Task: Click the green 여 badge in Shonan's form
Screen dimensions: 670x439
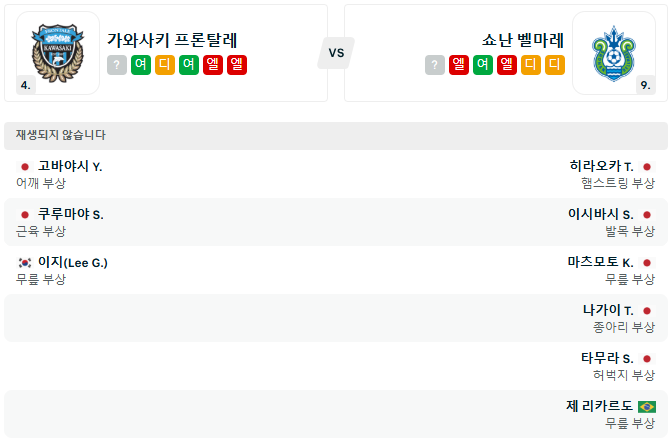Action: coord(483,65)
